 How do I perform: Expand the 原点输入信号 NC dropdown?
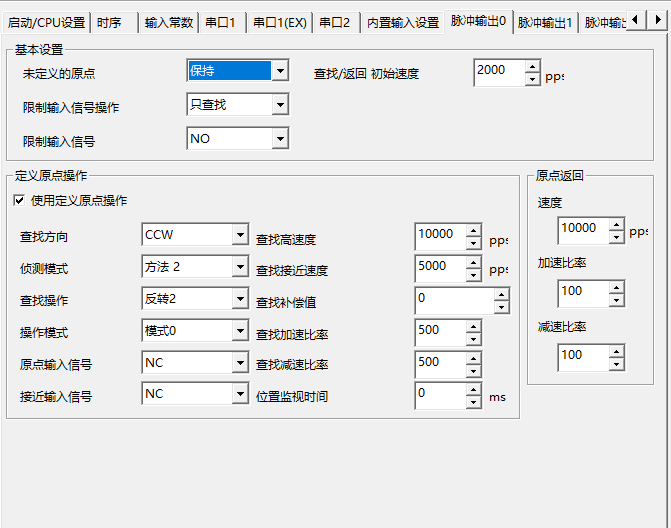pyautogui.click(x=240, y=363)
